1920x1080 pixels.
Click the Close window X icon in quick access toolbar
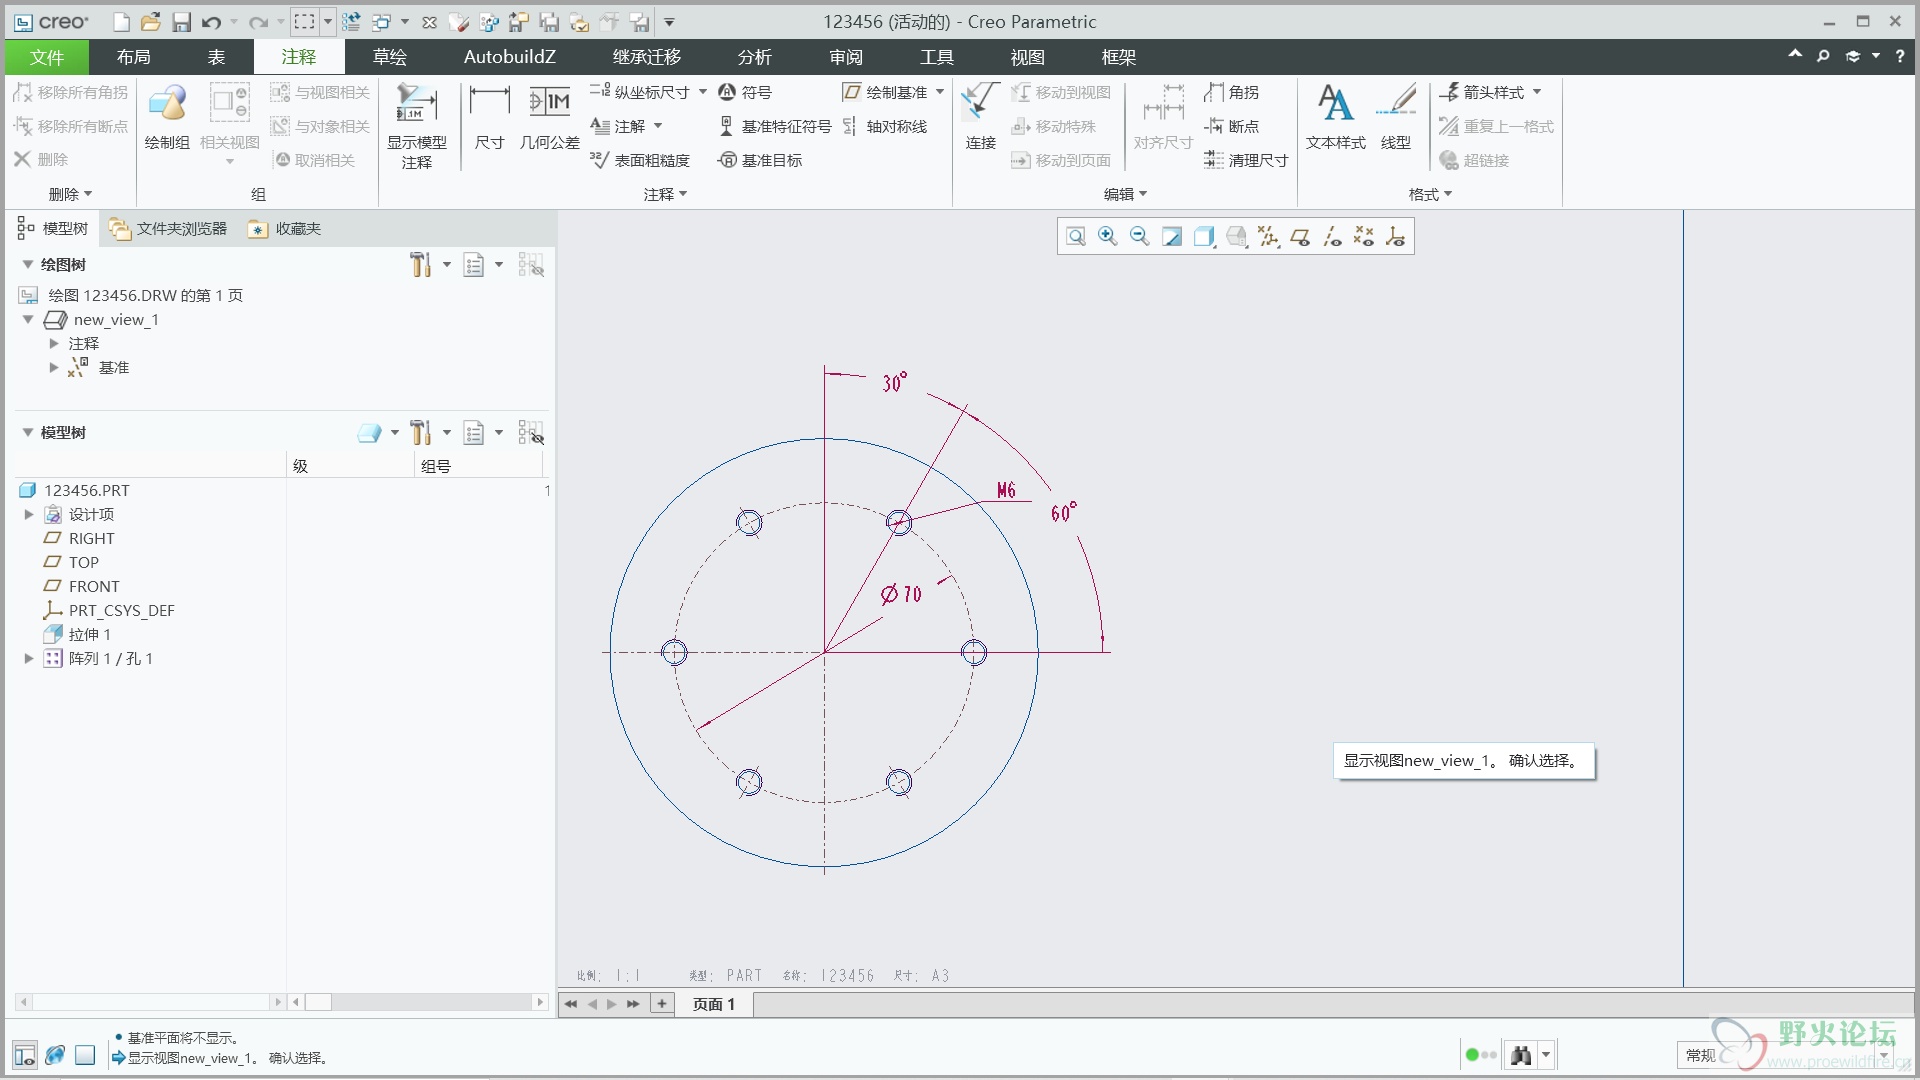[430, 22]
